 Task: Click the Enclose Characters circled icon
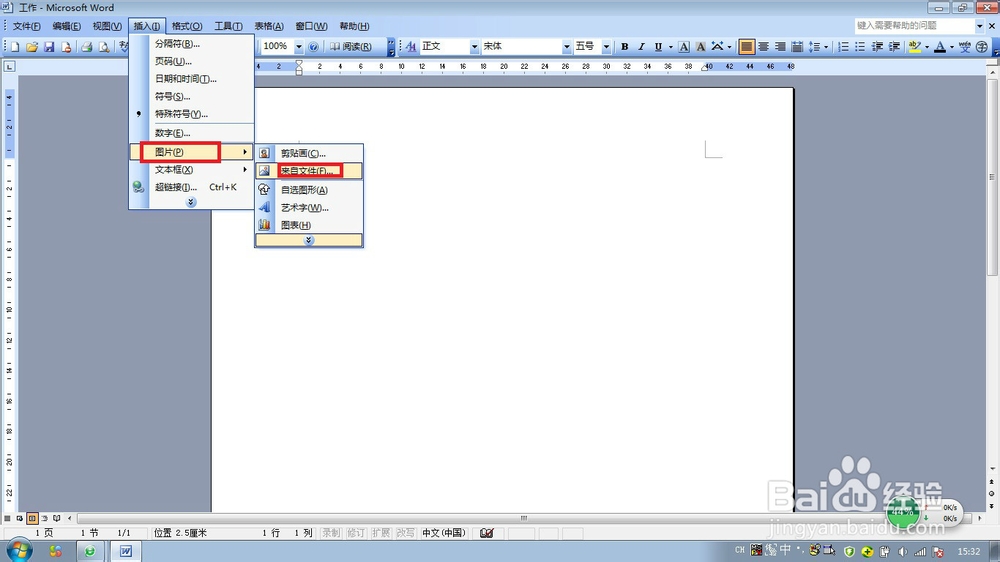(982, 47)
